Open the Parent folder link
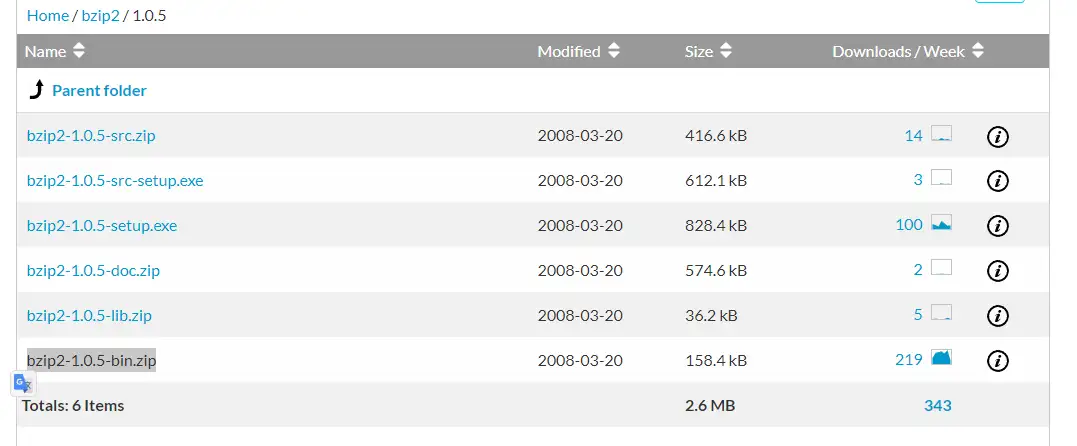 coord(99,91)
